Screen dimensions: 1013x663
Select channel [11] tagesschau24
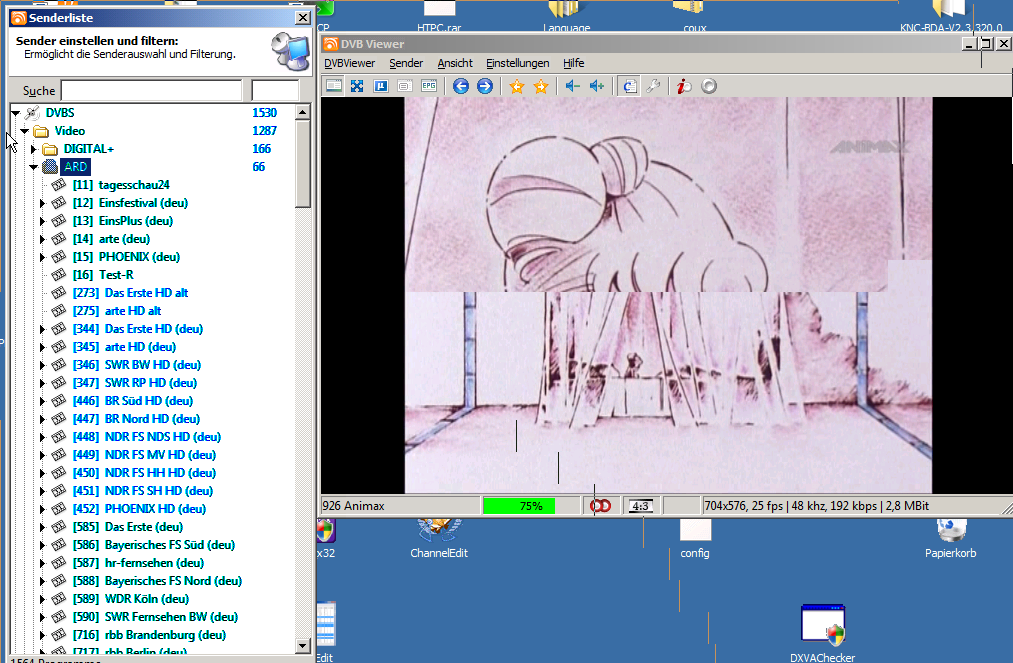pos(121,185)
